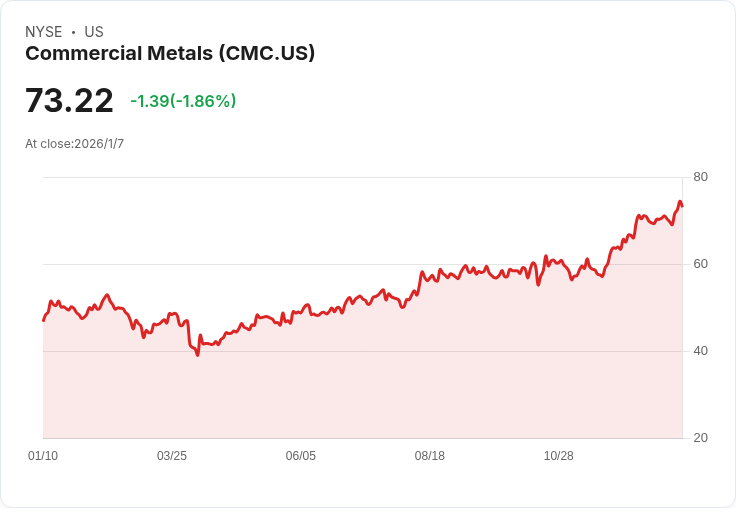Click the 40 y-axis label
The width and height of the screenshot is (736, 508).
click(700, 351)
